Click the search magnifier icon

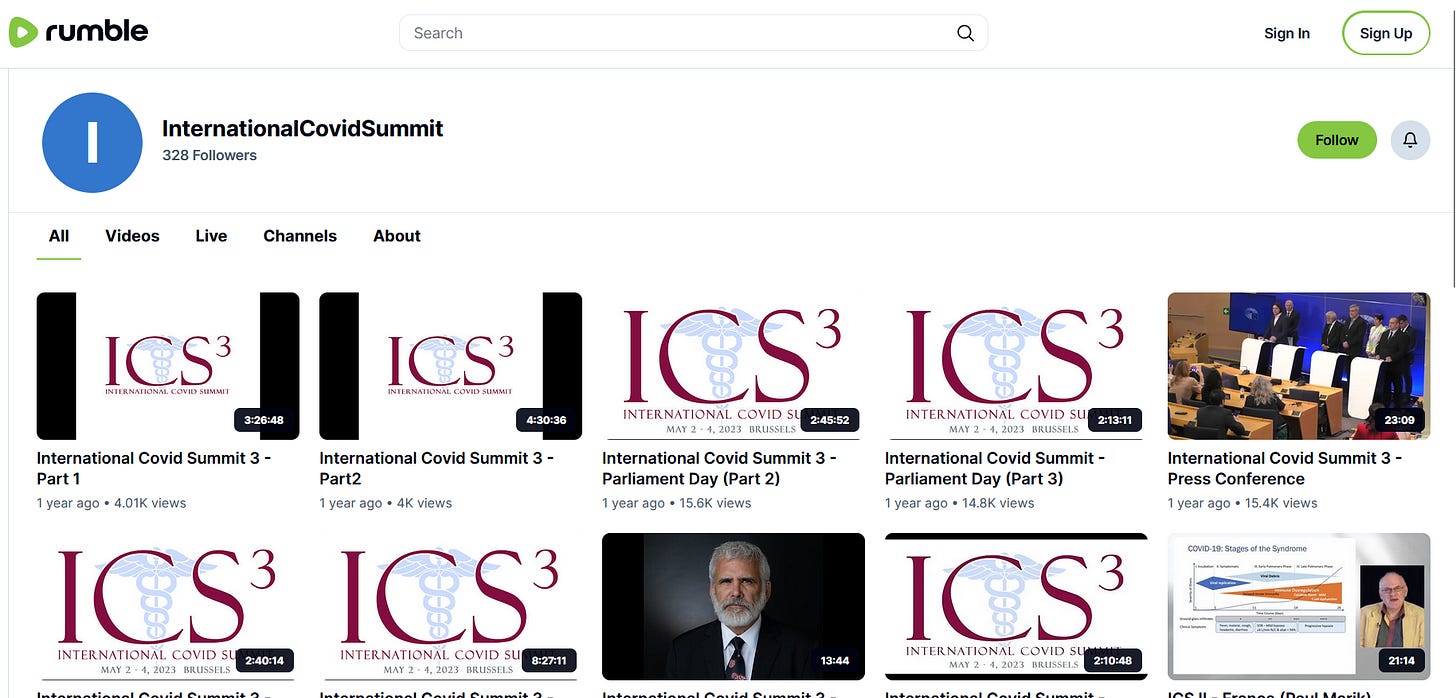[965, 33]
